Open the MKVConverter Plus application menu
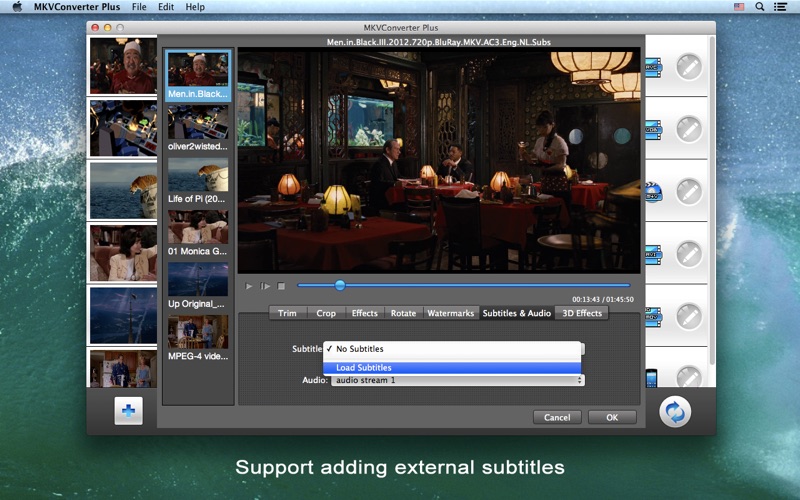This screenshot has height=500, width=800. [x=77, y=7]
